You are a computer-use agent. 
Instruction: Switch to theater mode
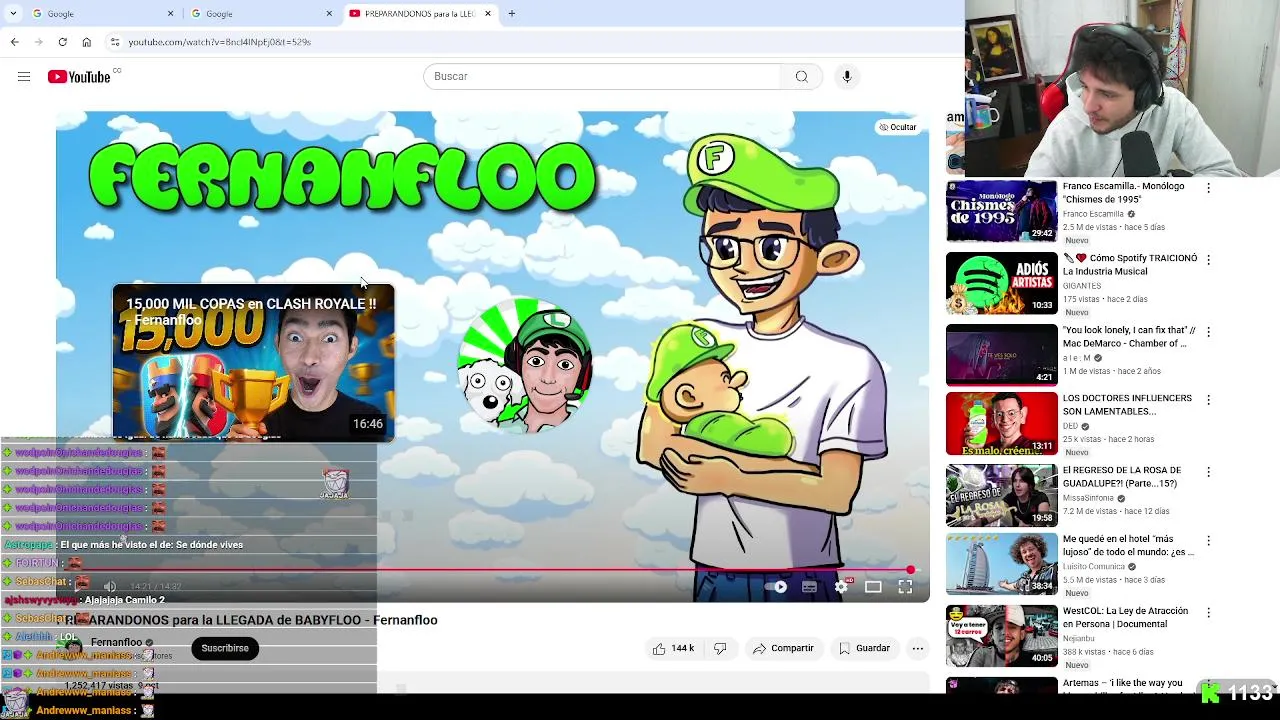(873, 587)
